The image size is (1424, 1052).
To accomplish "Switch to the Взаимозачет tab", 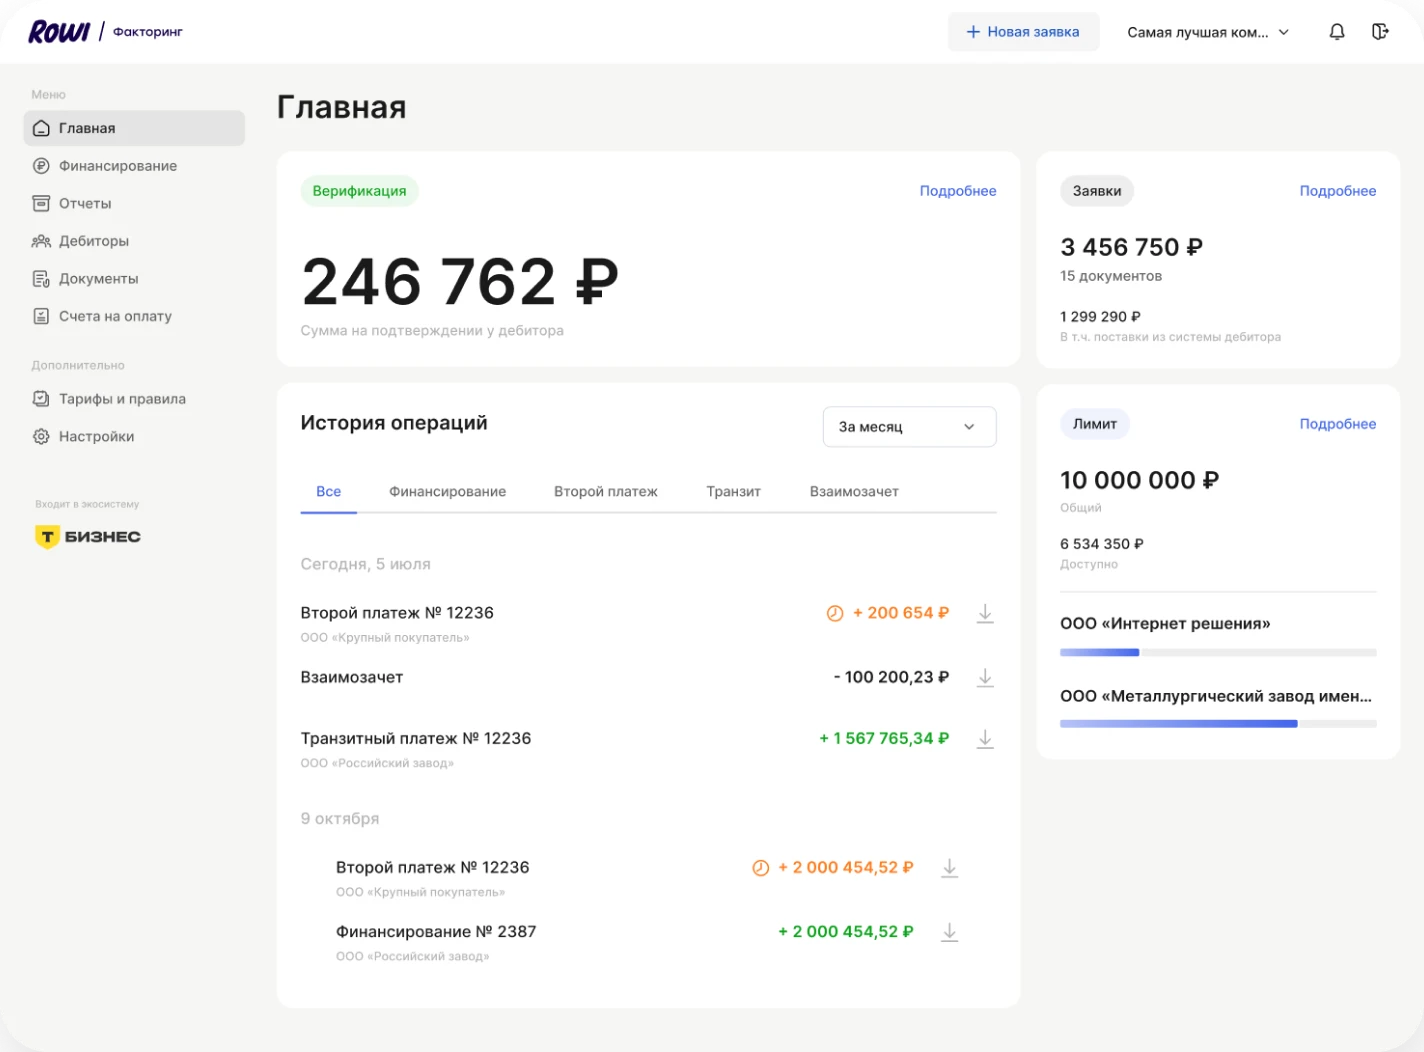I will (x=853, y=492).
